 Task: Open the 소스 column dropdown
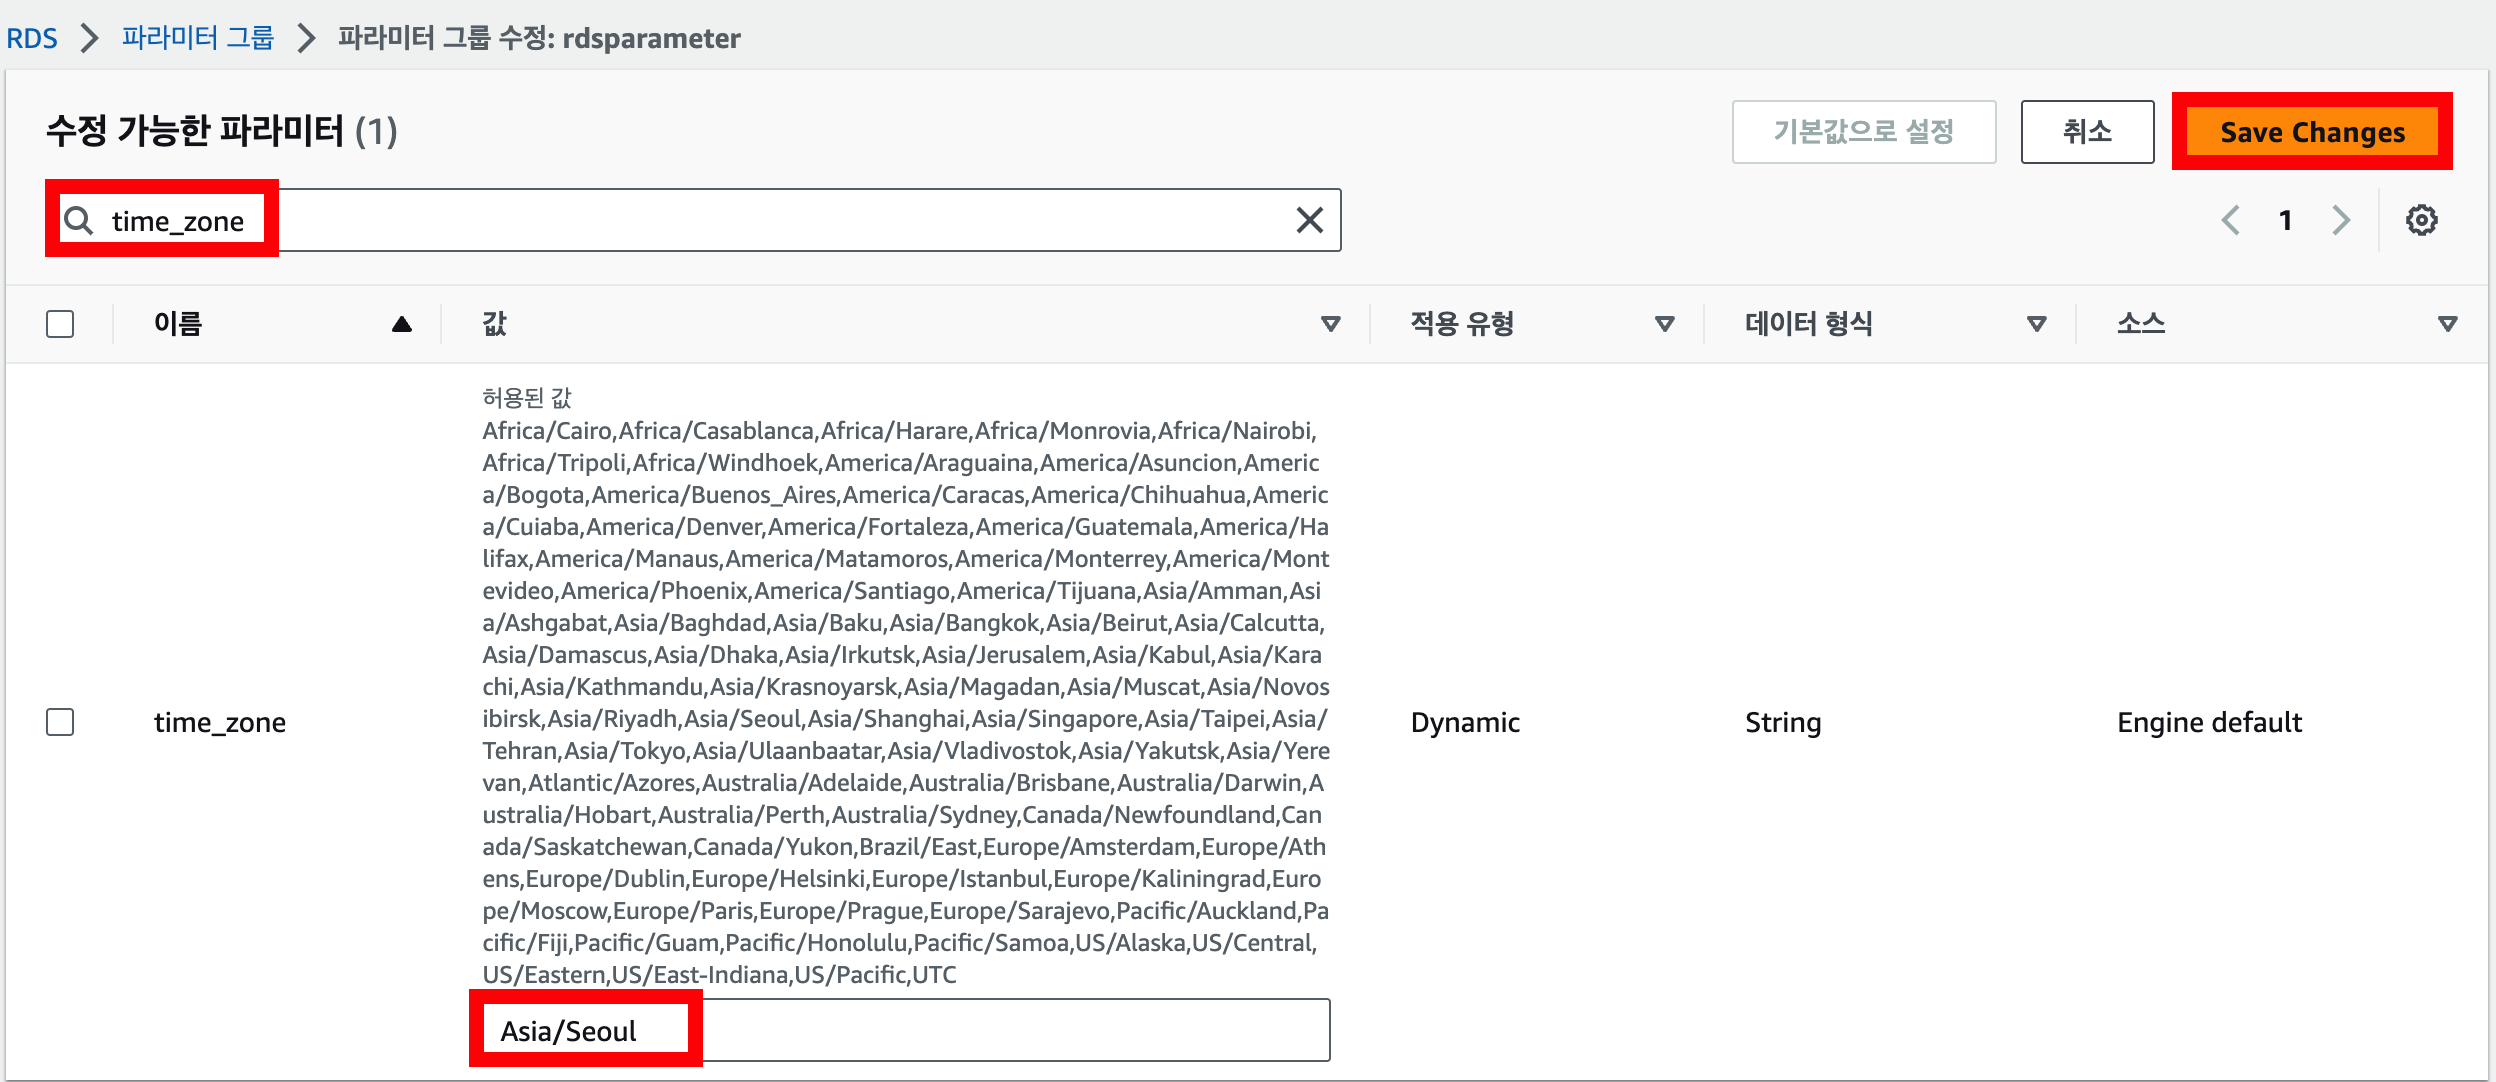pyautogui.click(x=2447, y=324)
